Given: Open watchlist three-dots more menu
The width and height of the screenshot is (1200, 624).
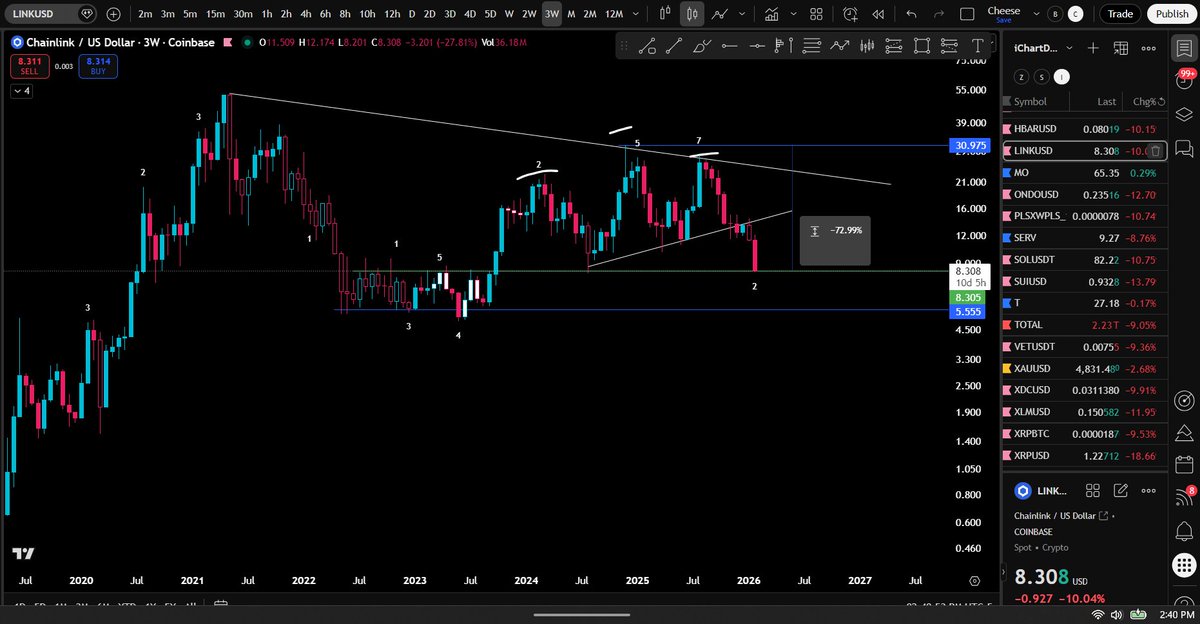Looking at the screenshot, I should [1148, 48].
